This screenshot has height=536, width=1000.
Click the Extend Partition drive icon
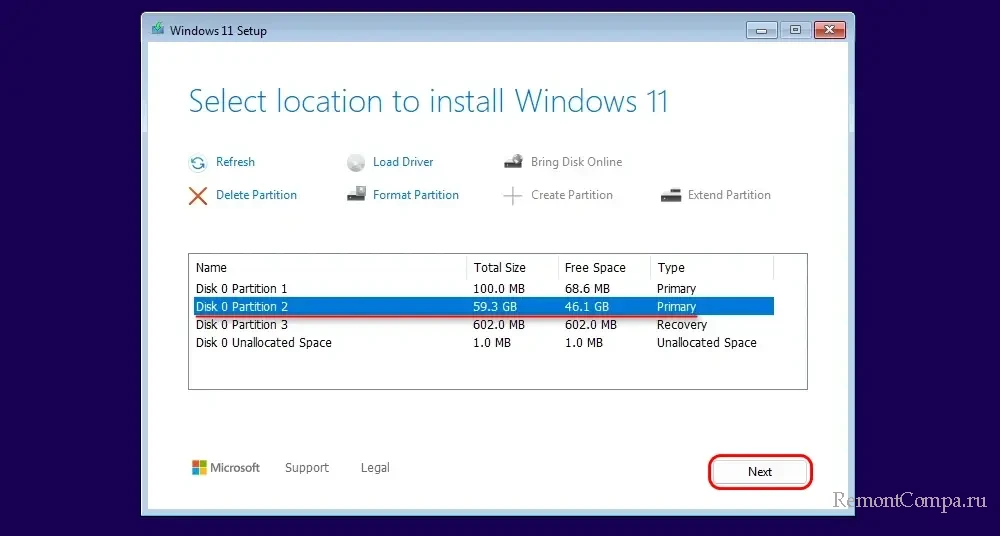coord(671,195)
